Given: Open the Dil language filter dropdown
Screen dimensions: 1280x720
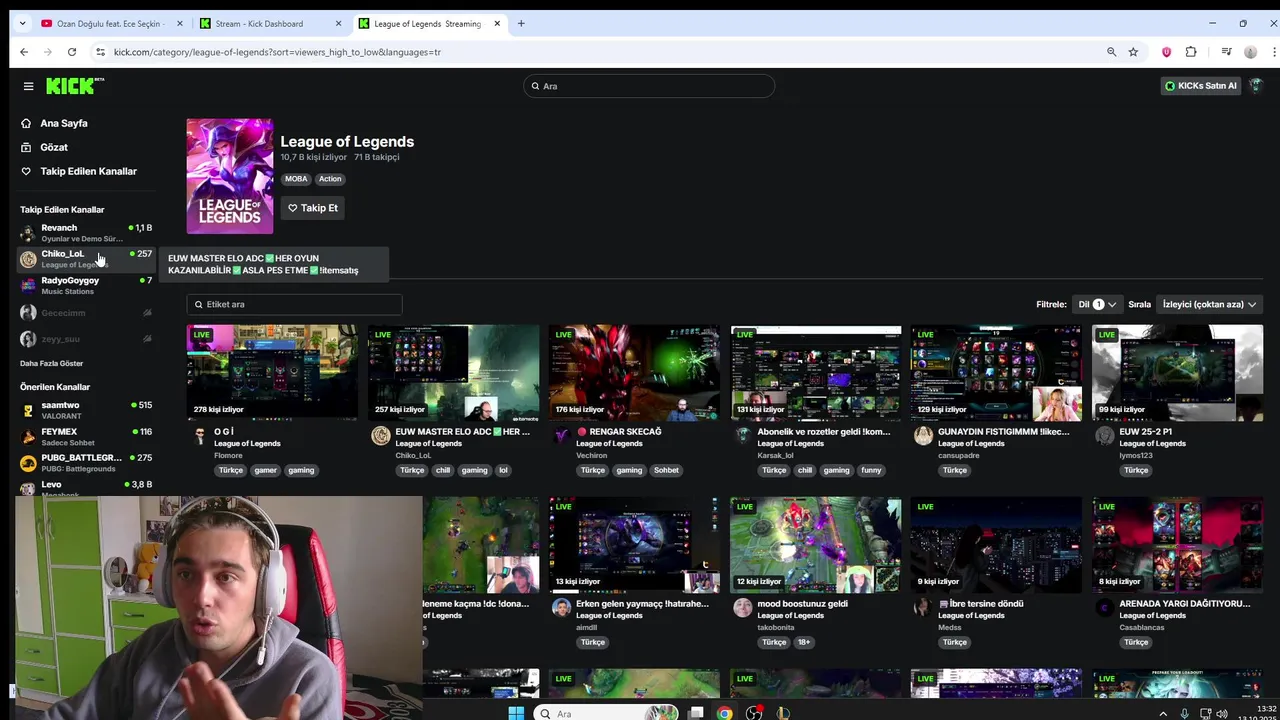Looking at the screenshot, I should [1096, 304].
